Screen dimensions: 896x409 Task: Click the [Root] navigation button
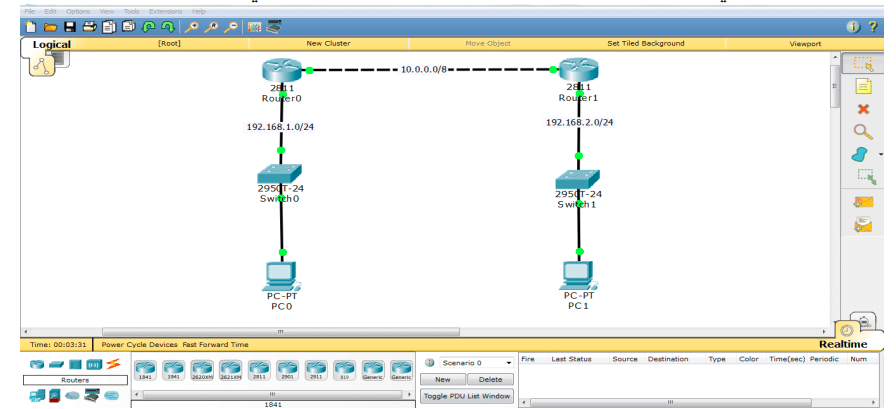[x=169, y=43]
